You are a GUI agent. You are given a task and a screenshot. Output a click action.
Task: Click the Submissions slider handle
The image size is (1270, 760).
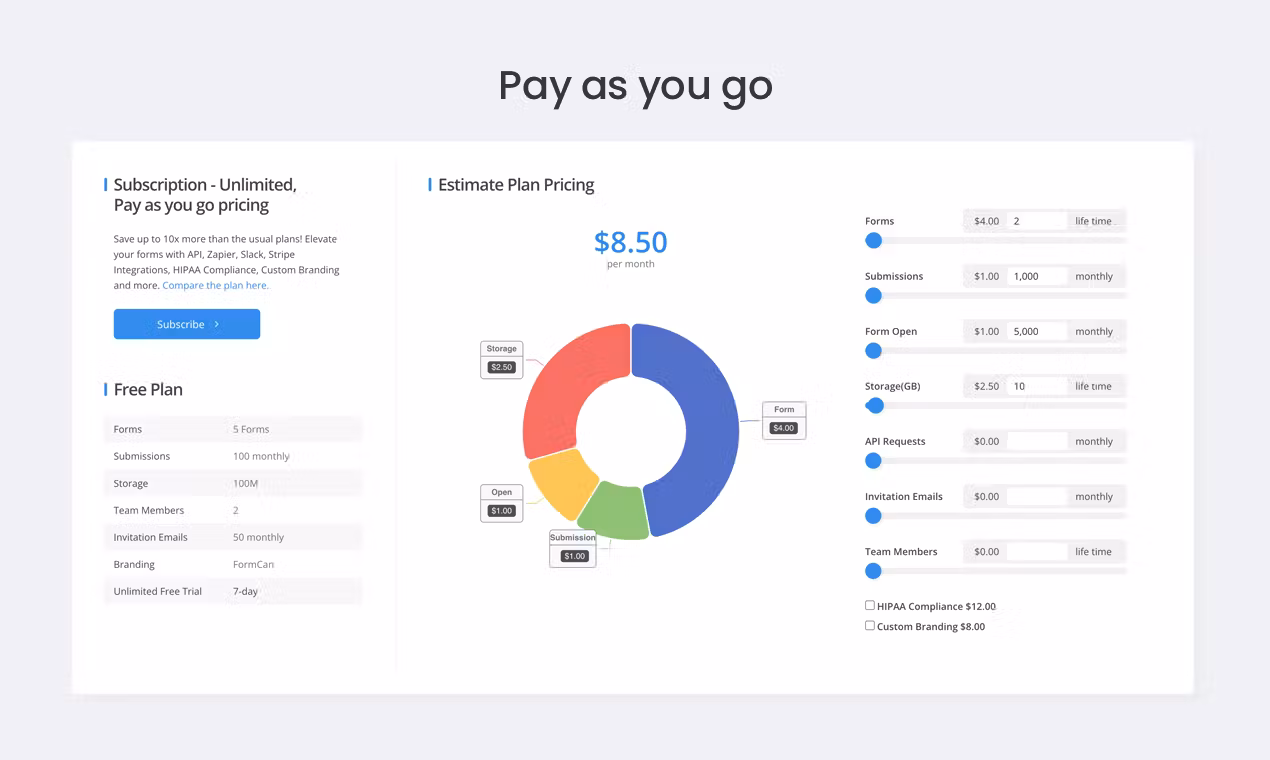point(873,295)
